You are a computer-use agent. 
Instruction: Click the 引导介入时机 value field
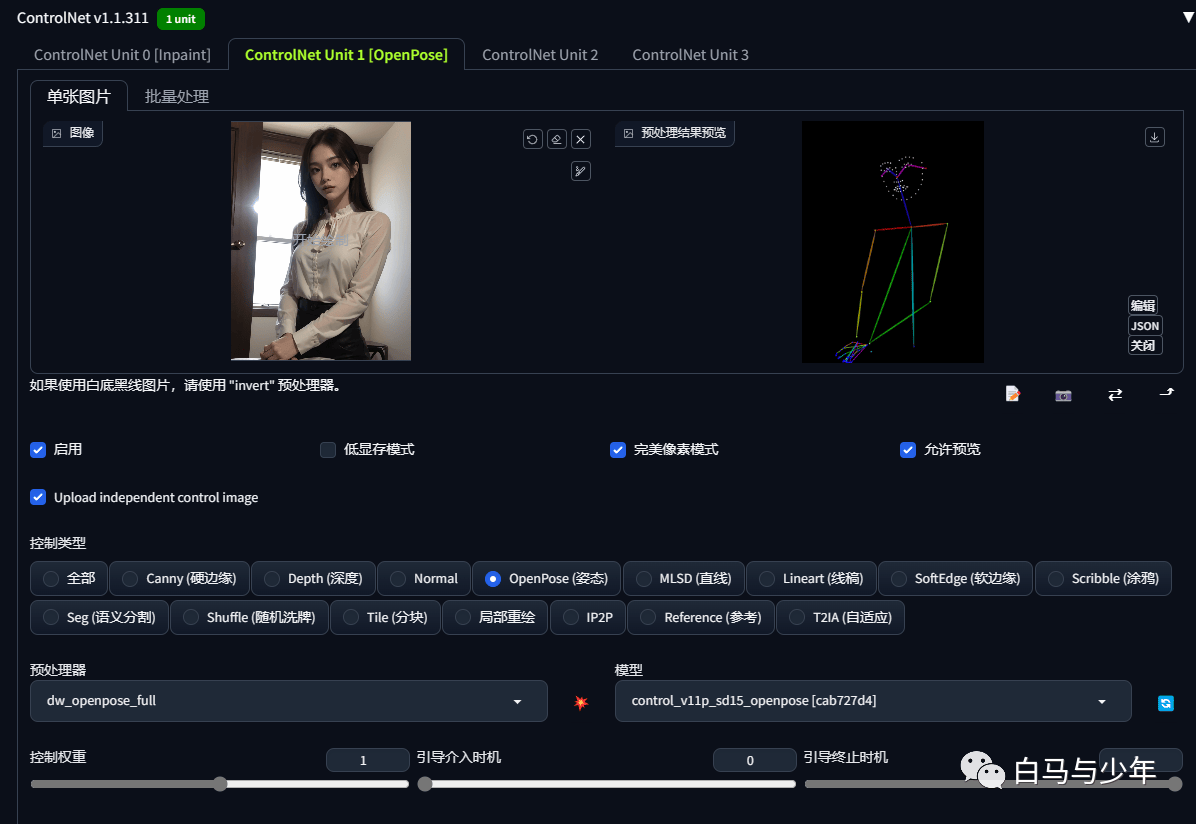coord(754,760)
